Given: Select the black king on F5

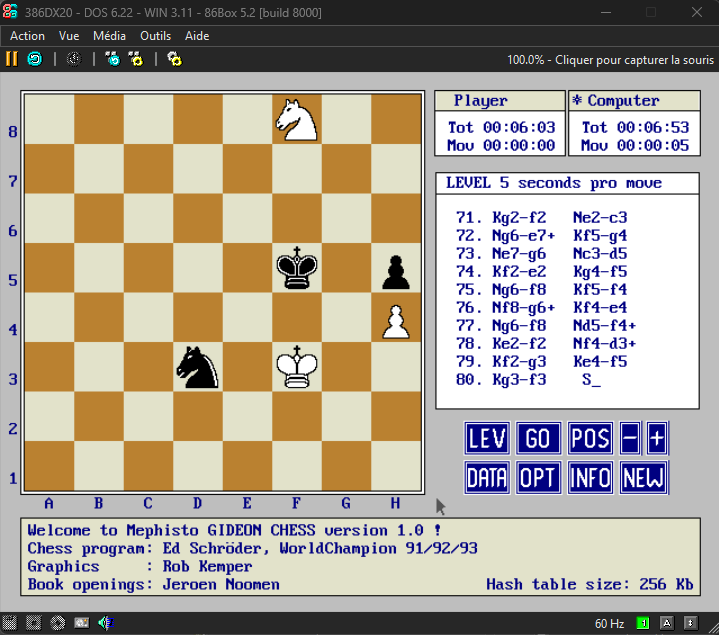Looking at the screenshot, I should [297, 268].
